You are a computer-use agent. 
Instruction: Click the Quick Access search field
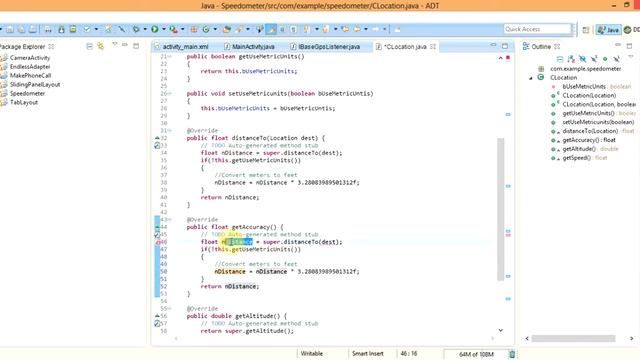pyautogui.click(x=537, y=29)
